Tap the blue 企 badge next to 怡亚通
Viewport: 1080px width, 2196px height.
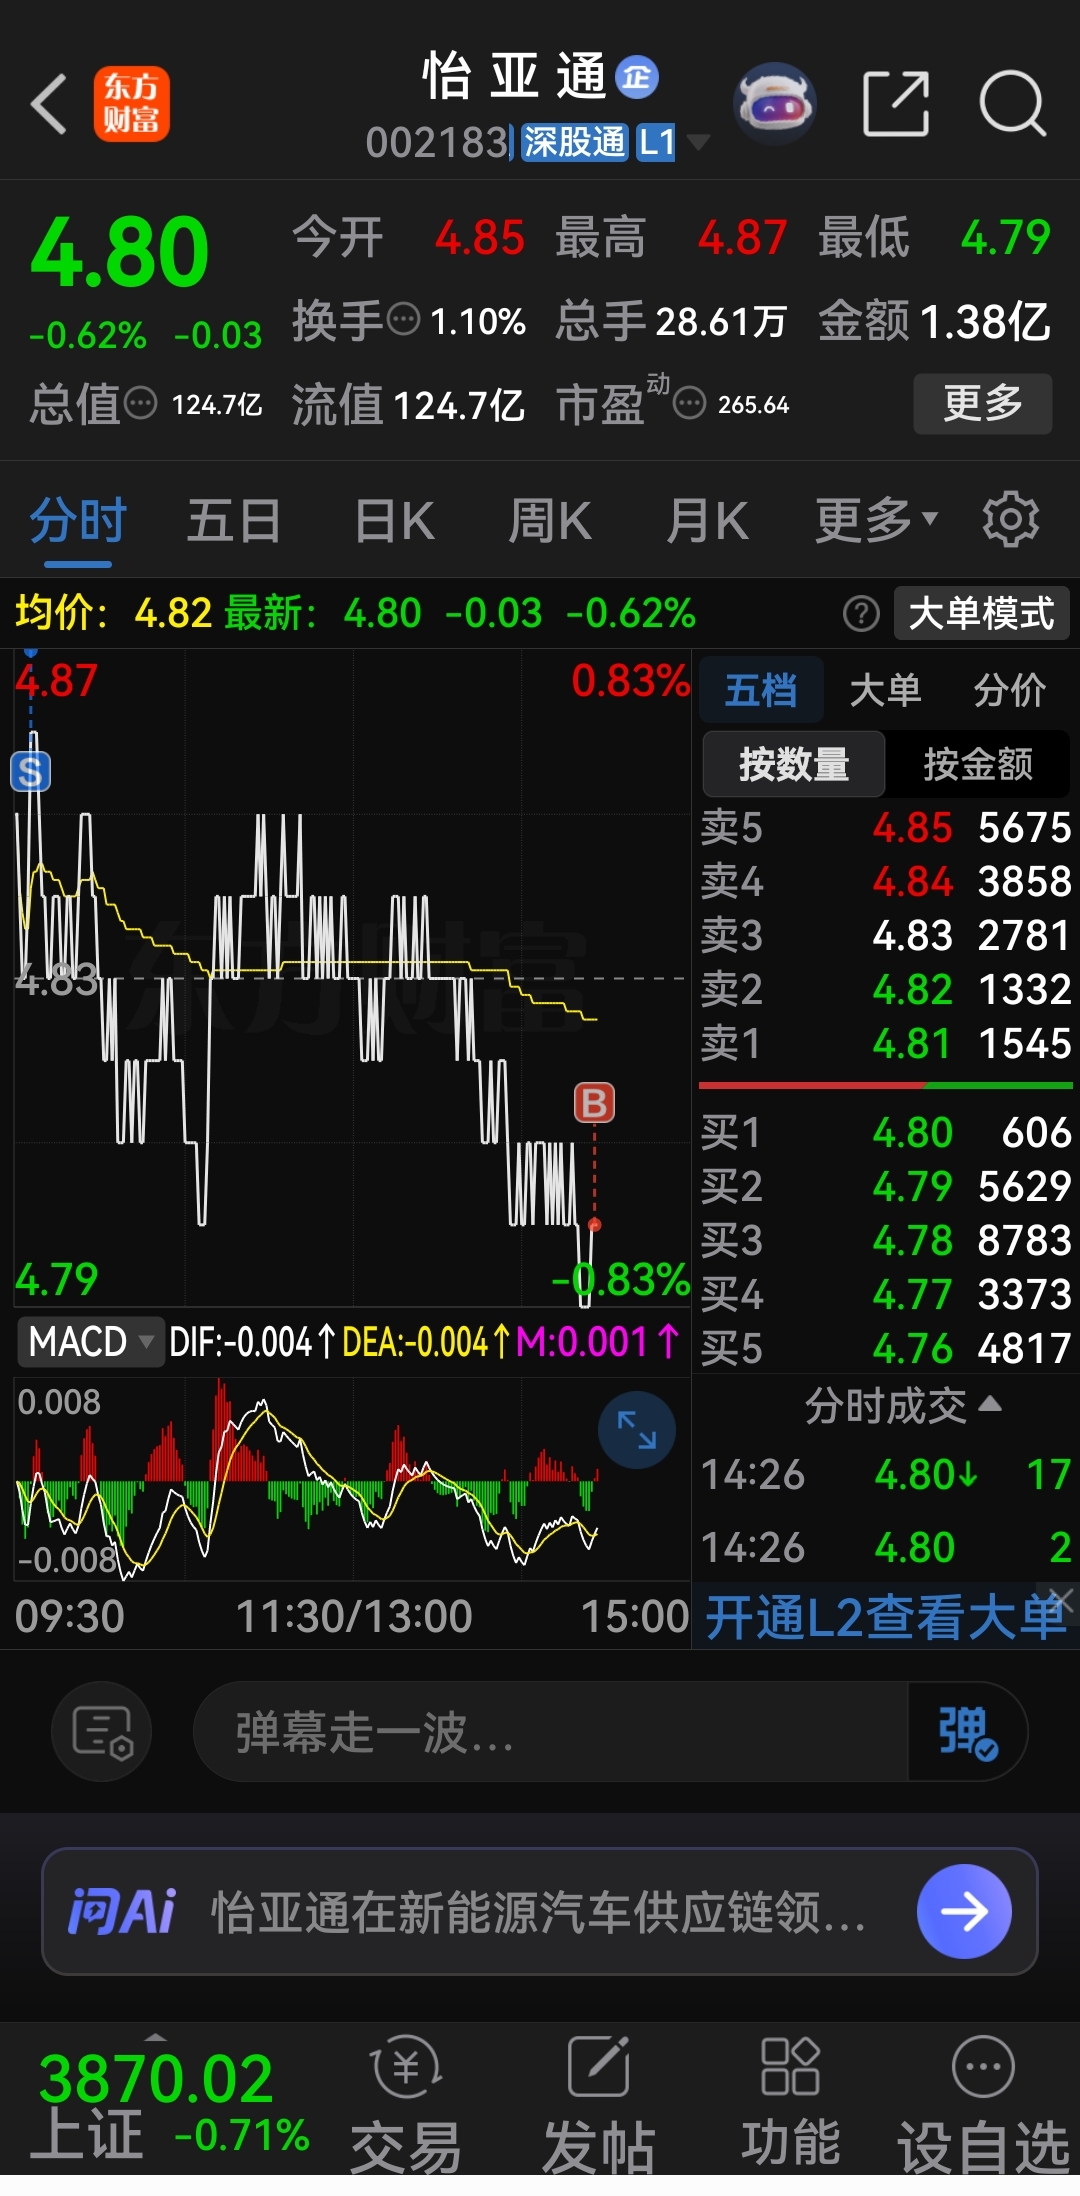pyautogui.click(x=637, y=77)
